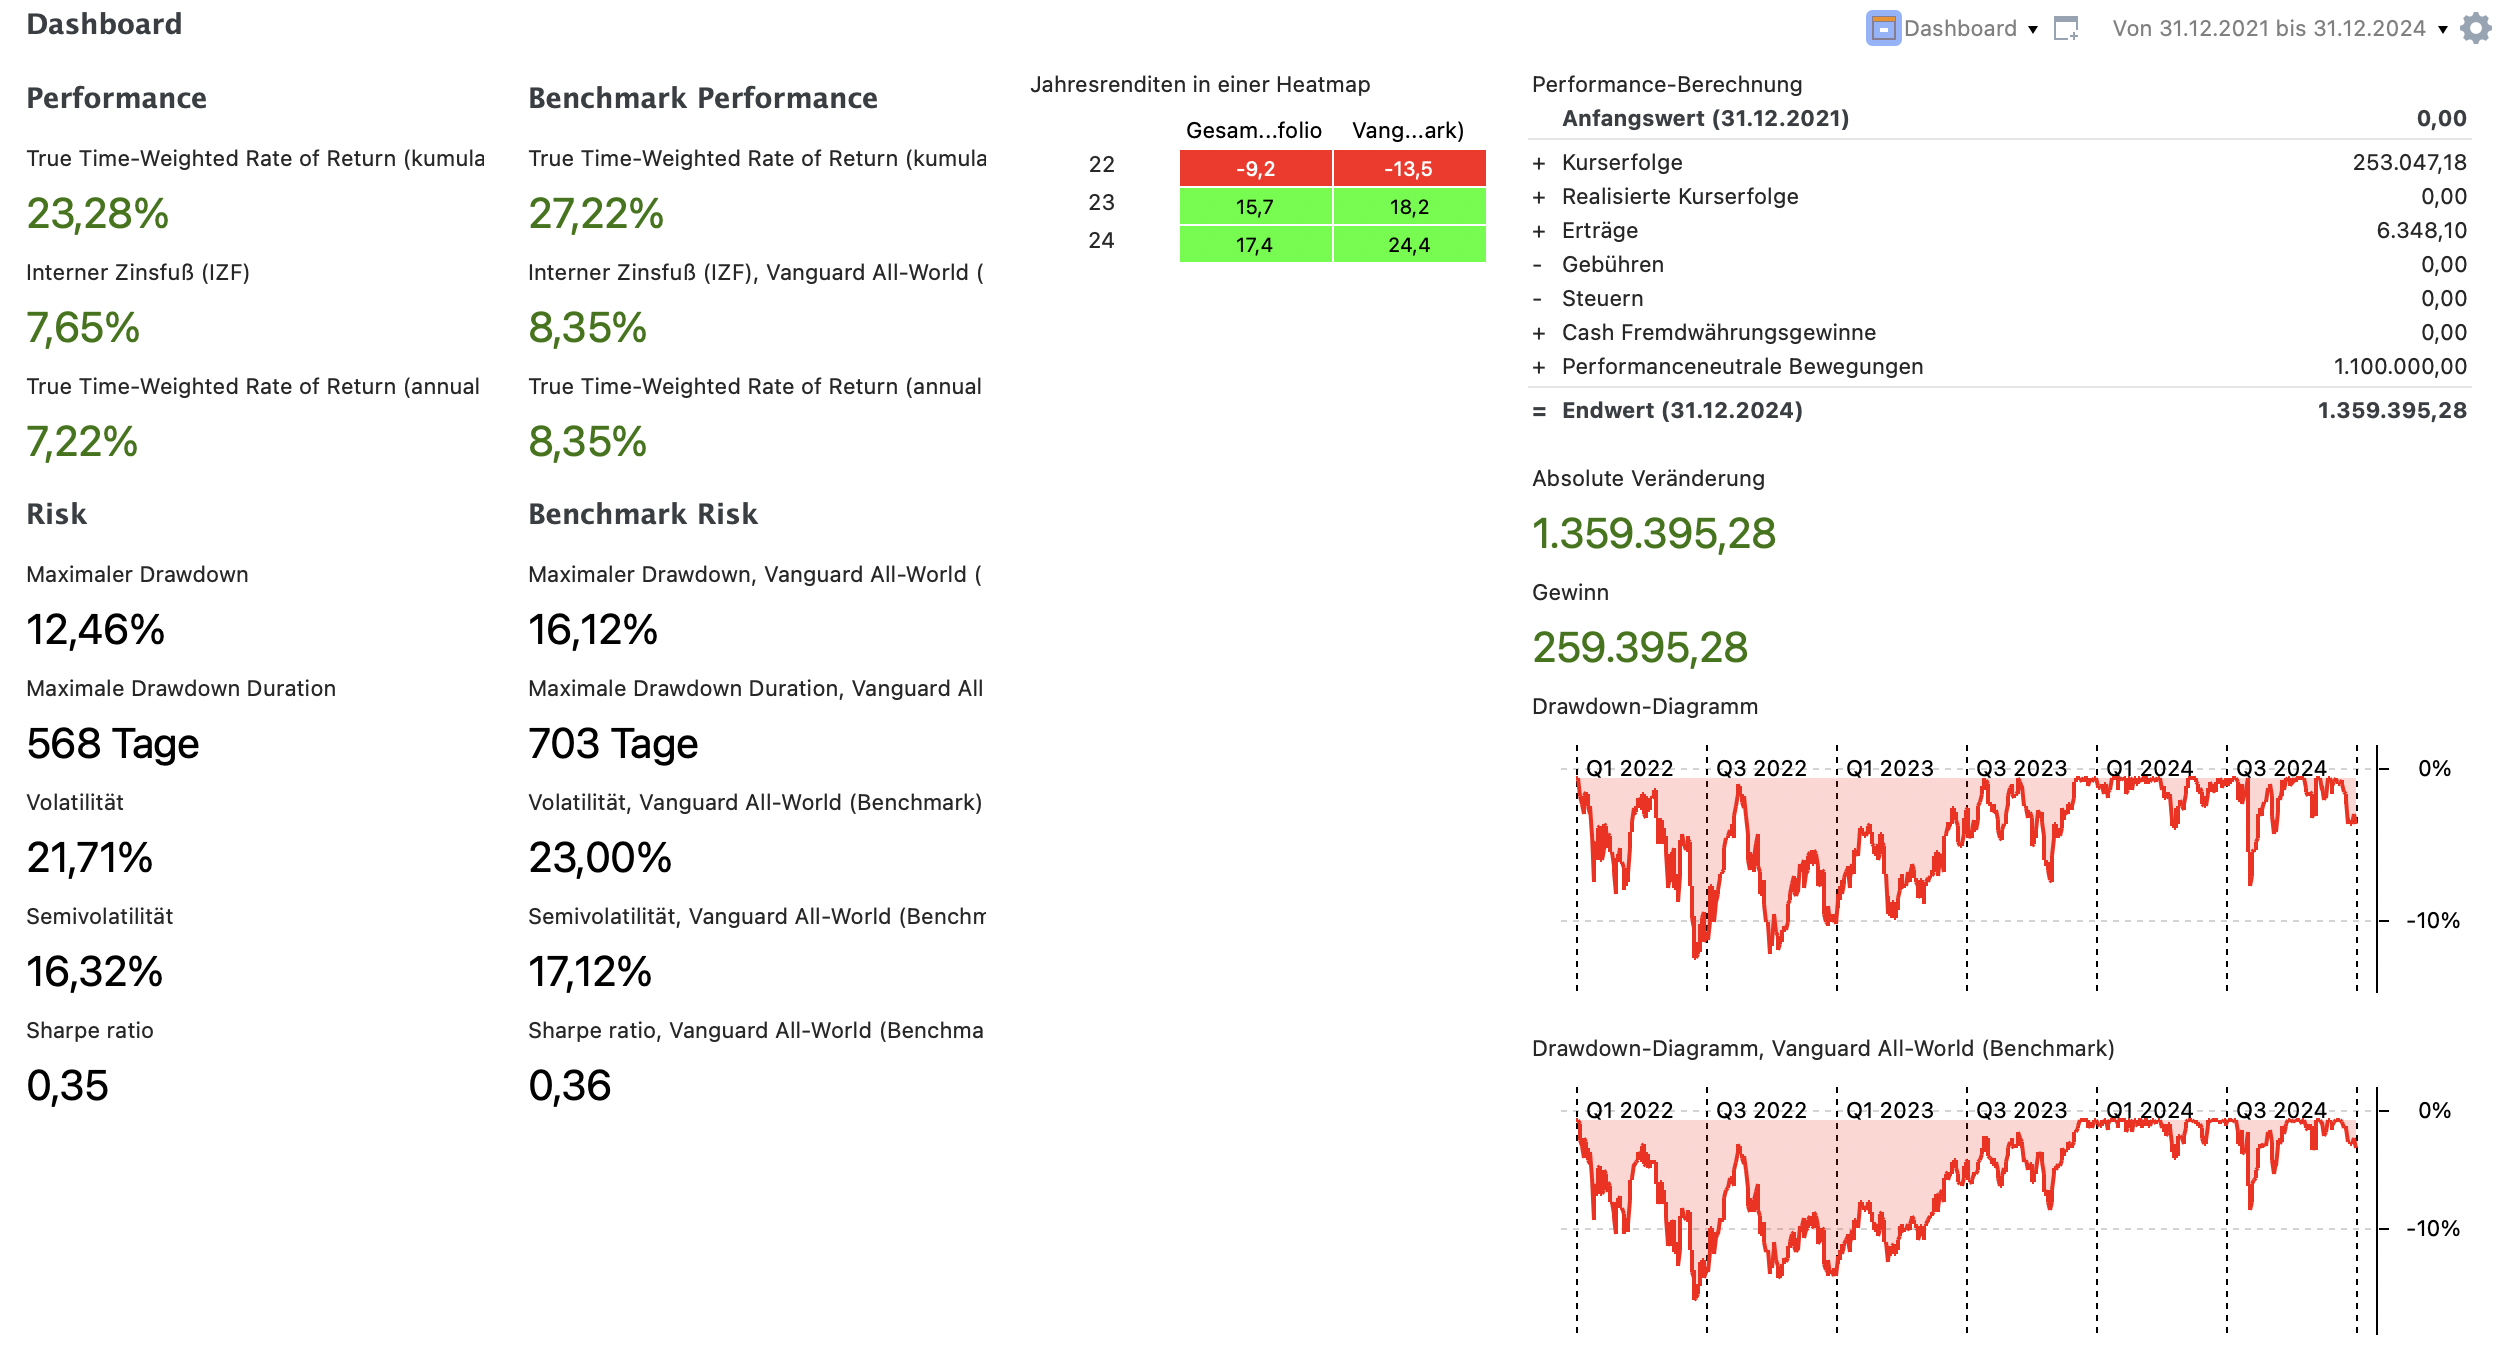This screenshot has width=2502, height=1346.
Task: Select the Benchmark Risk column heading
Action: point(642,514)
